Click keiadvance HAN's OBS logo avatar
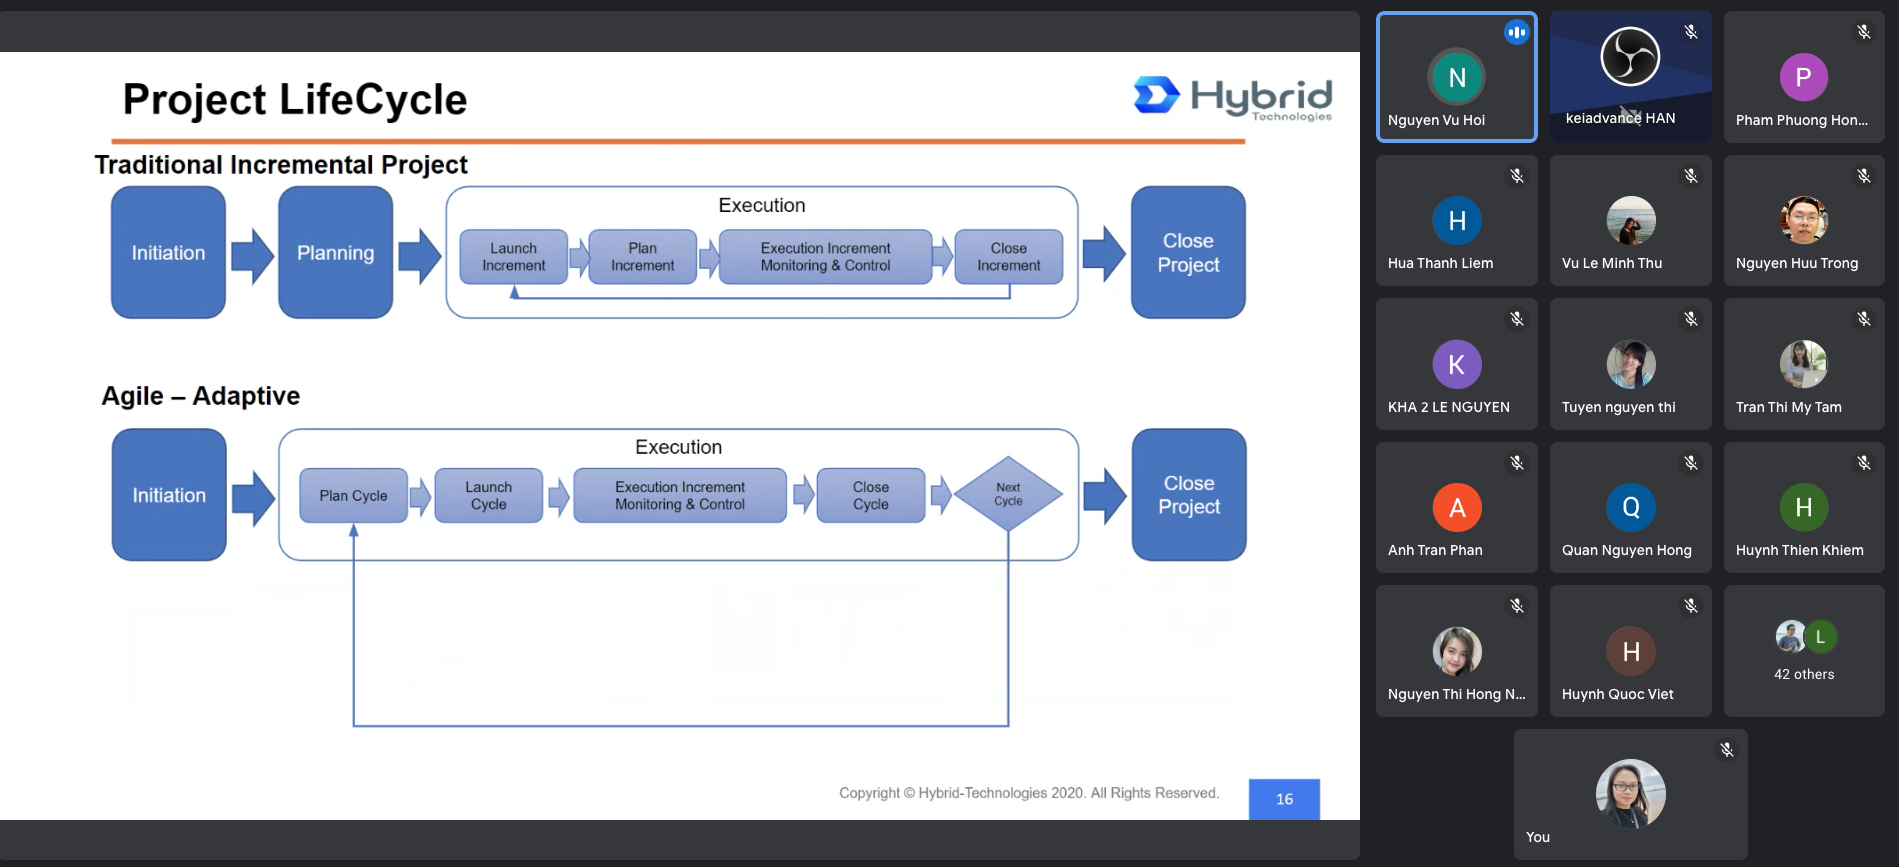 pyautogui.click(x=1630, y=56)
